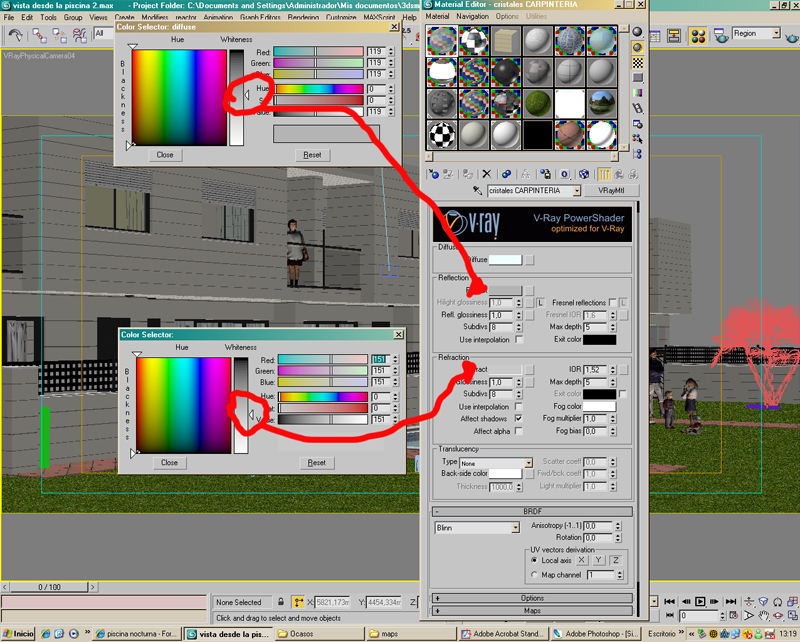Image resolution: width=800 pixels, height=642 pixels.
Task: Select the Select and Link tool
Action: tap(39, 35)
